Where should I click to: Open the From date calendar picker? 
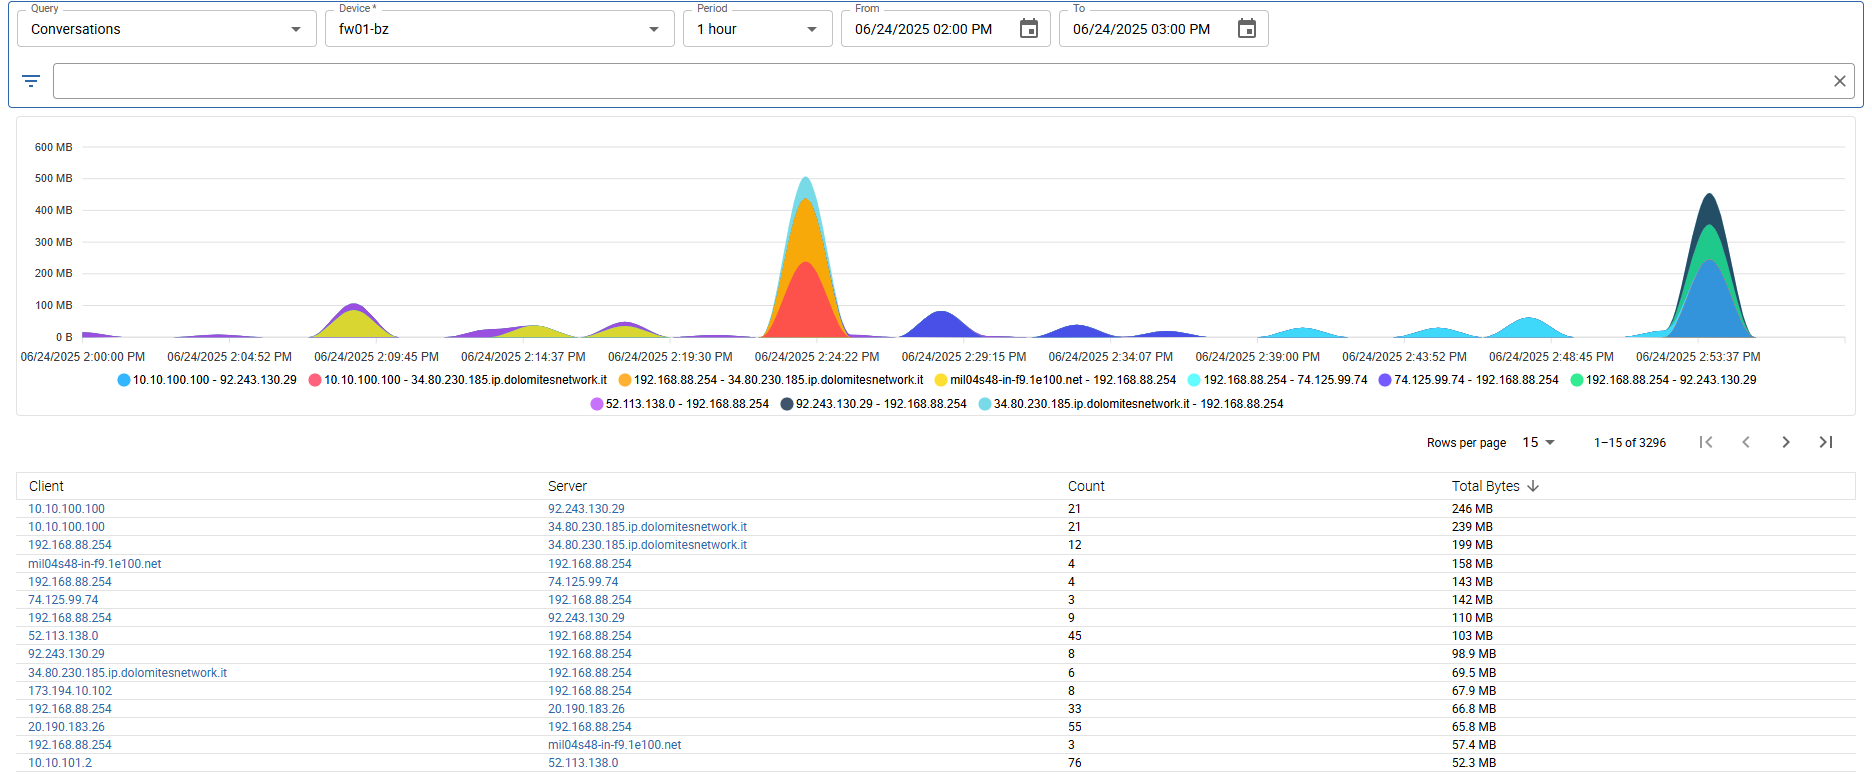[1028, 29]
